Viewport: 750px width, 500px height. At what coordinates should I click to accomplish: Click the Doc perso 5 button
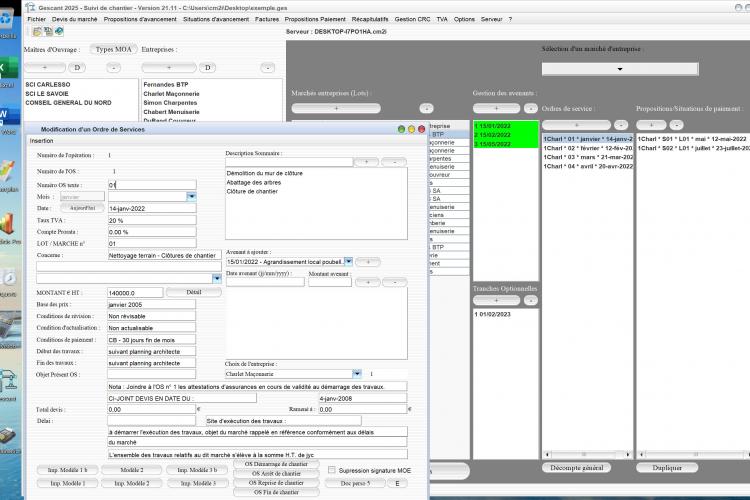pos(355,483)
